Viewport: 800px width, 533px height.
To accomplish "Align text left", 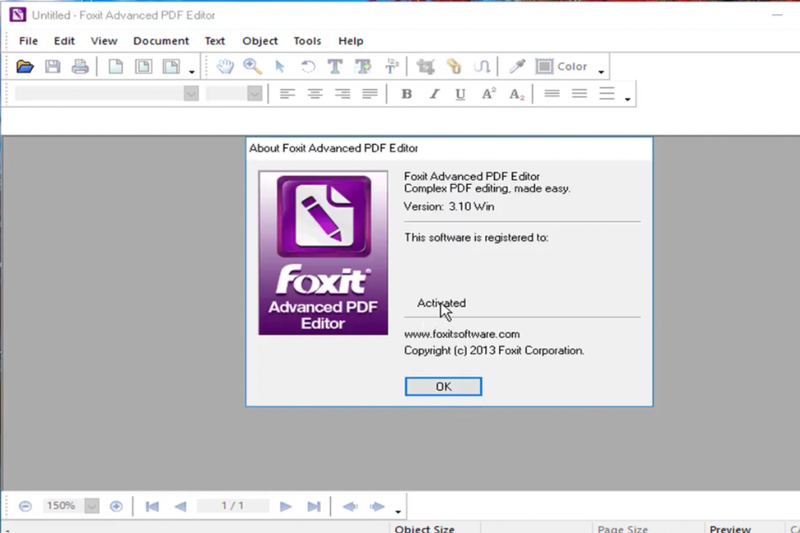I will coord(287,94).
